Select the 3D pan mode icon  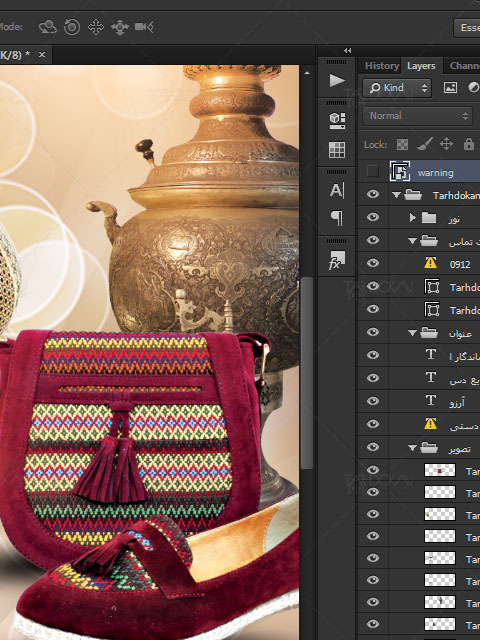[x=96, y=27]
